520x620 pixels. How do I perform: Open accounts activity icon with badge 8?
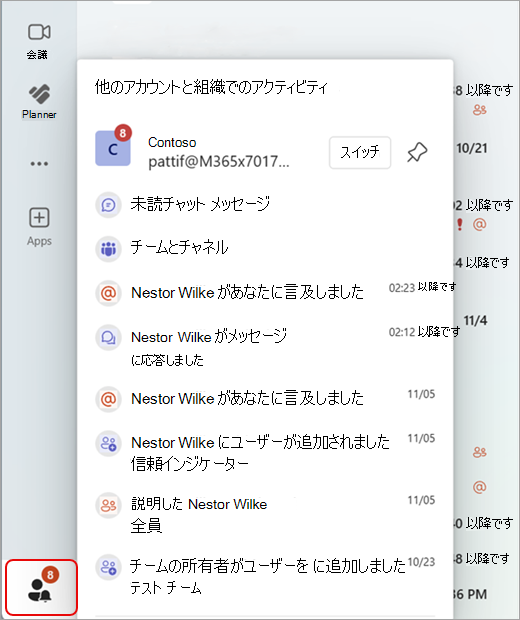[41, 588]
